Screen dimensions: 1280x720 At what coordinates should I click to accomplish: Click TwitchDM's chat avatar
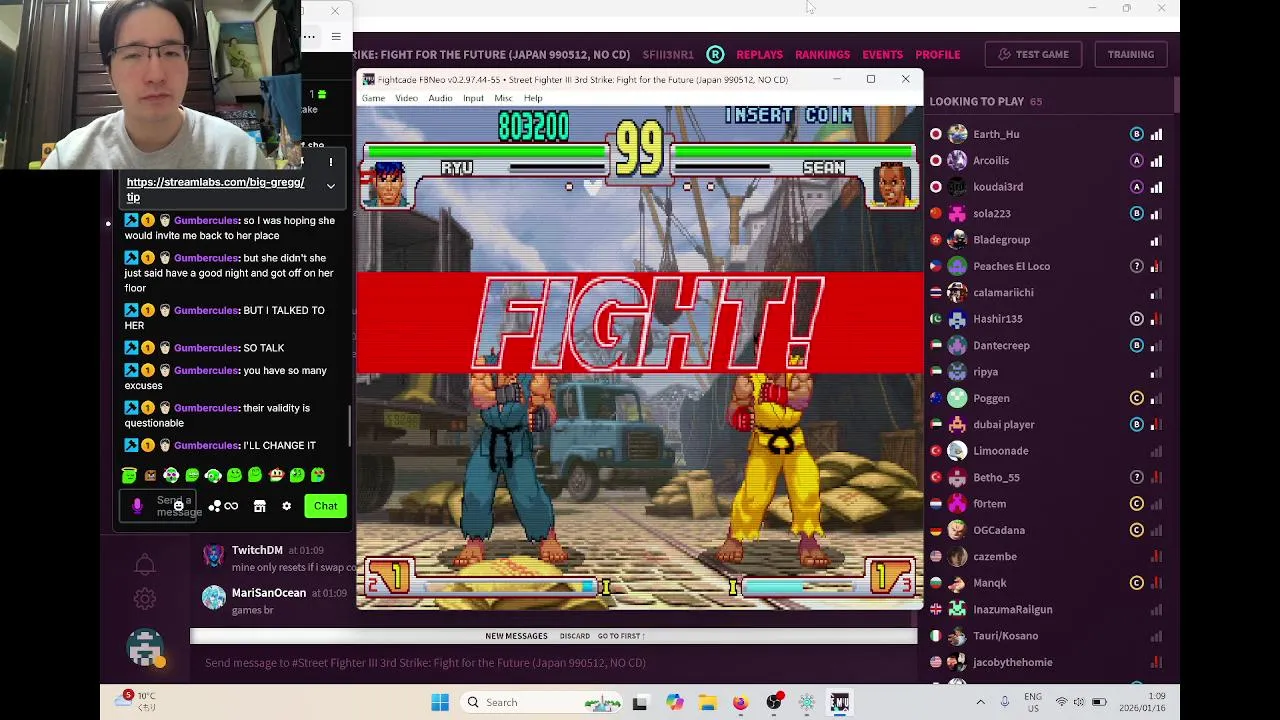[x=213, y=554]
